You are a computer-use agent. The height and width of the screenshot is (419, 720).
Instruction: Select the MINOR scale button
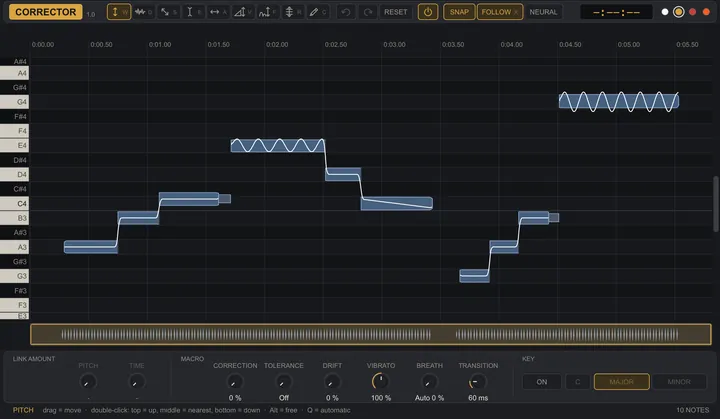[x=679, y=382]
